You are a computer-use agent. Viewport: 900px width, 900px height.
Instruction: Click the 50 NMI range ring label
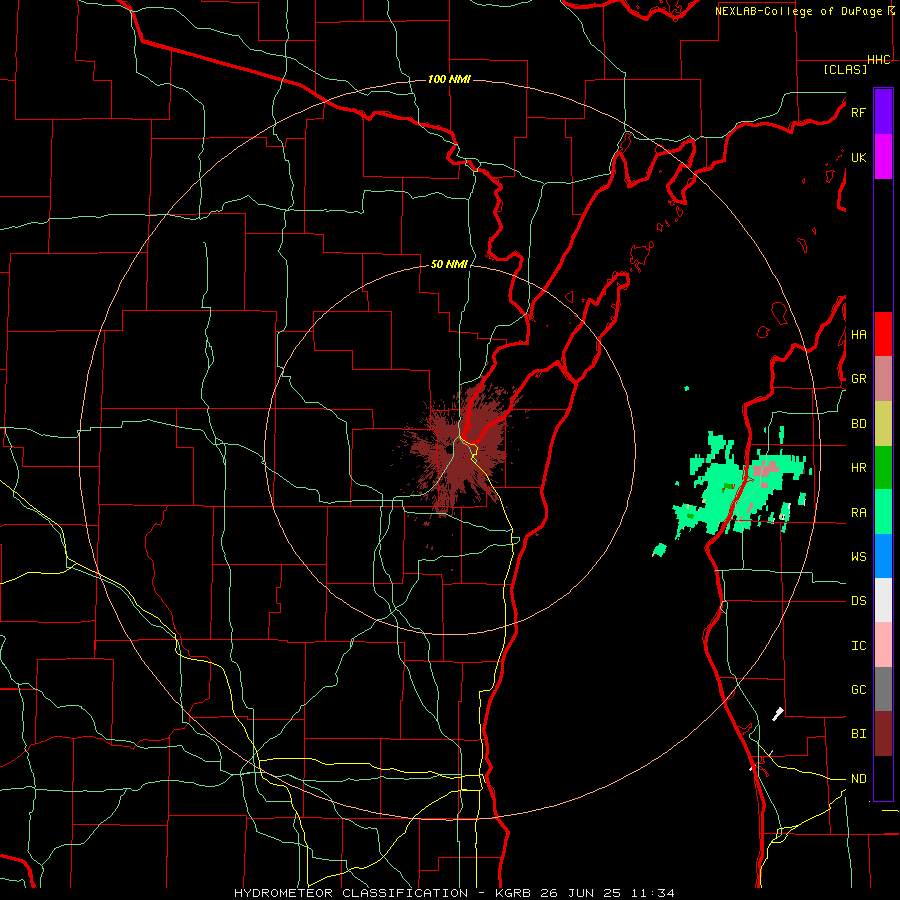(449, 264)
